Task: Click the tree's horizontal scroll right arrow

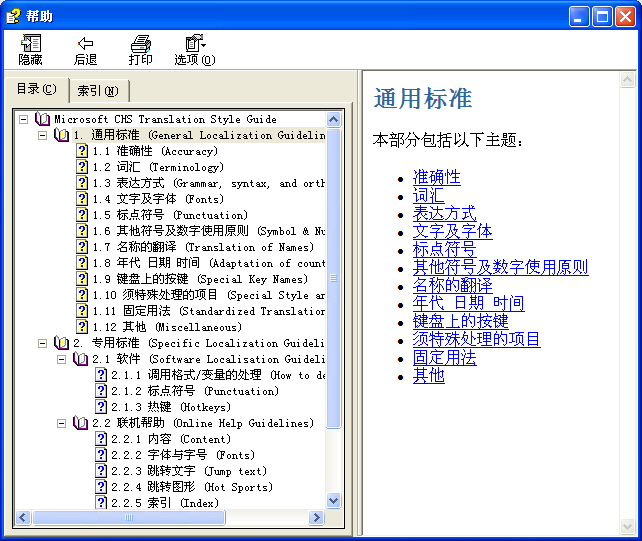Action: coord(316,517)
